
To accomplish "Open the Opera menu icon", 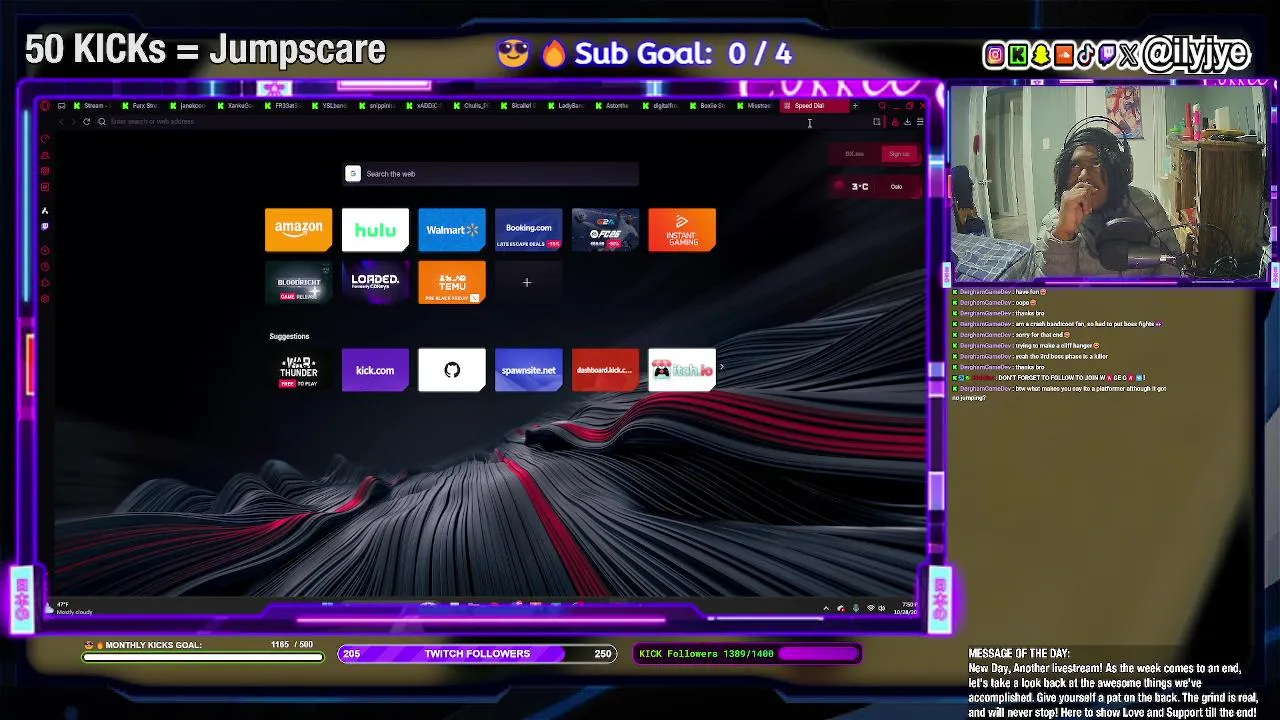I will click(45, 105).
